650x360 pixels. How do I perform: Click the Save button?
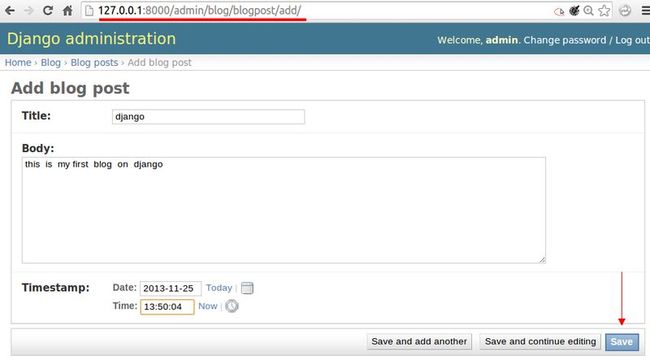coord(622,342)
